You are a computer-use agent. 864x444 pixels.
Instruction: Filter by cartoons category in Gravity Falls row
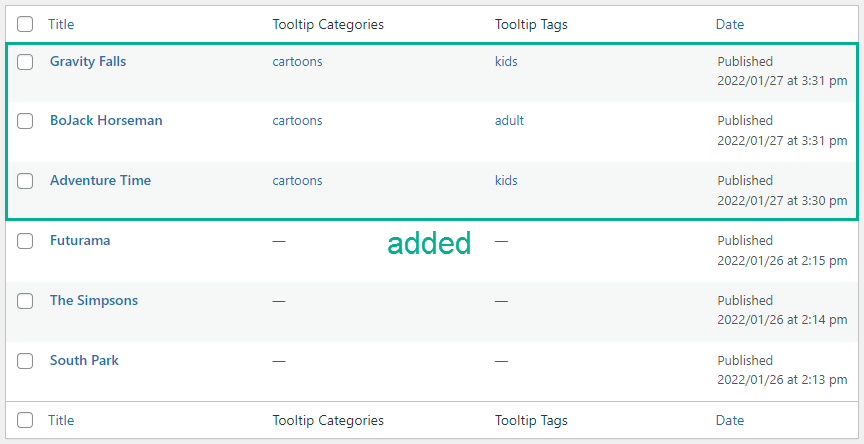click(x=297, y=61)
